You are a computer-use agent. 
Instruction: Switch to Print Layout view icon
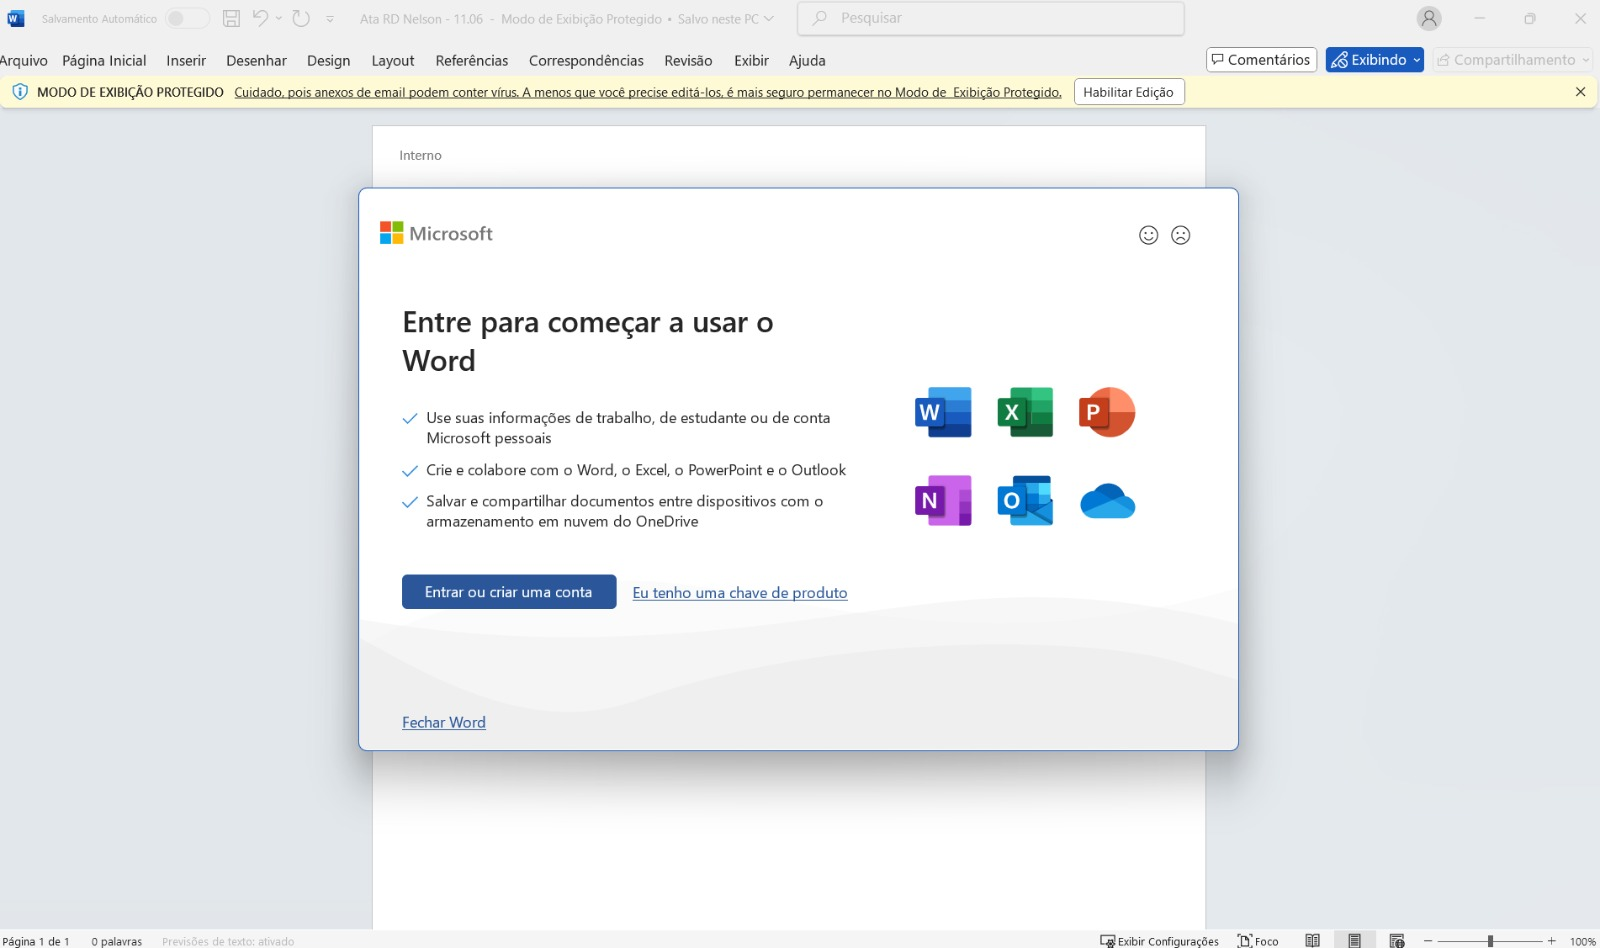(x=1354, y=941)
